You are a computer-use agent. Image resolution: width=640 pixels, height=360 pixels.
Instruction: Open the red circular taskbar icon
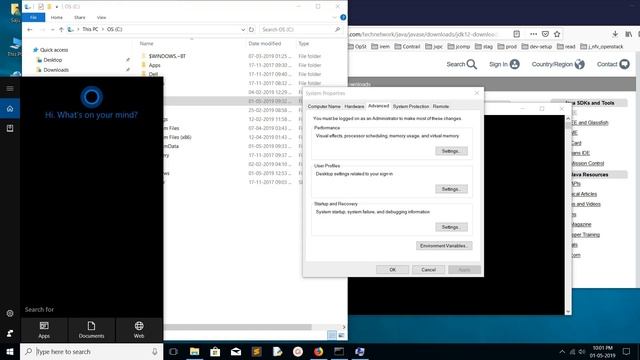[298, 351]
